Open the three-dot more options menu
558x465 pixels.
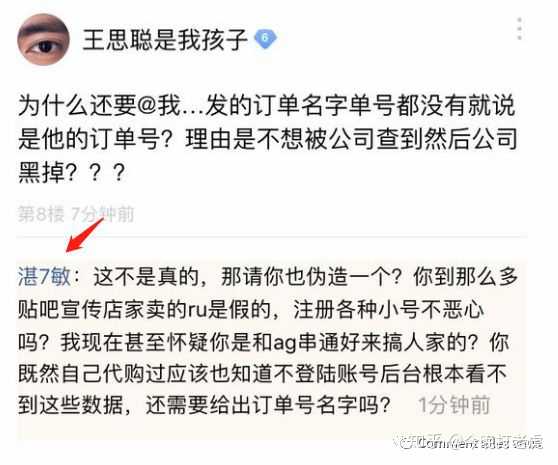tap(520, 28)
